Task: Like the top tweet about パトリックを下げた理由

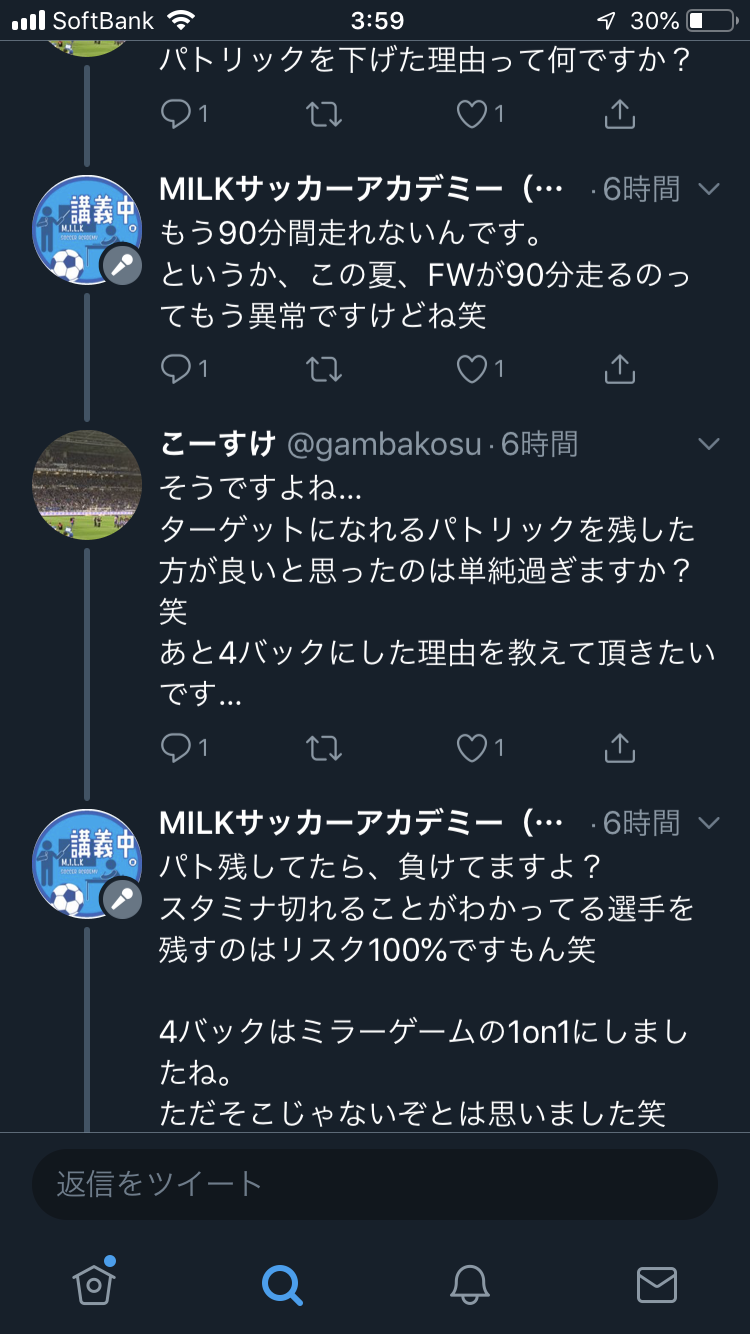Action: (471, 114)
